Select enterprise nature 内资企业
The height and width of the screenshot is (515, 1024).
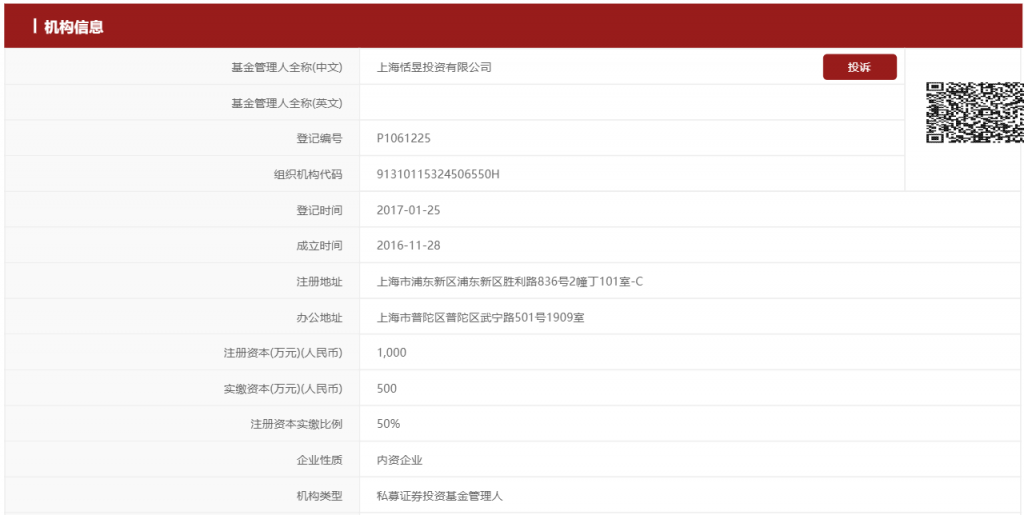[x=400, y=461]
